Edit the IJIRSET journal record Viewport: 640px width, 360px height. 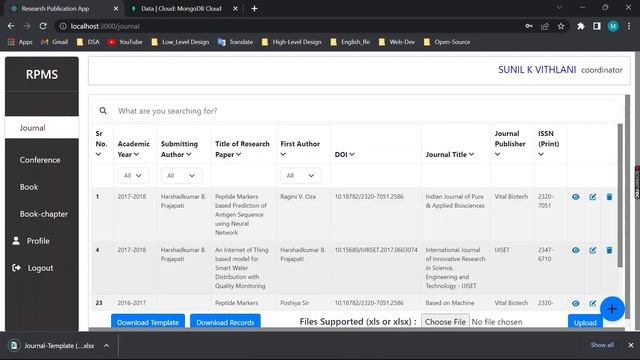(x=593, y=250)
